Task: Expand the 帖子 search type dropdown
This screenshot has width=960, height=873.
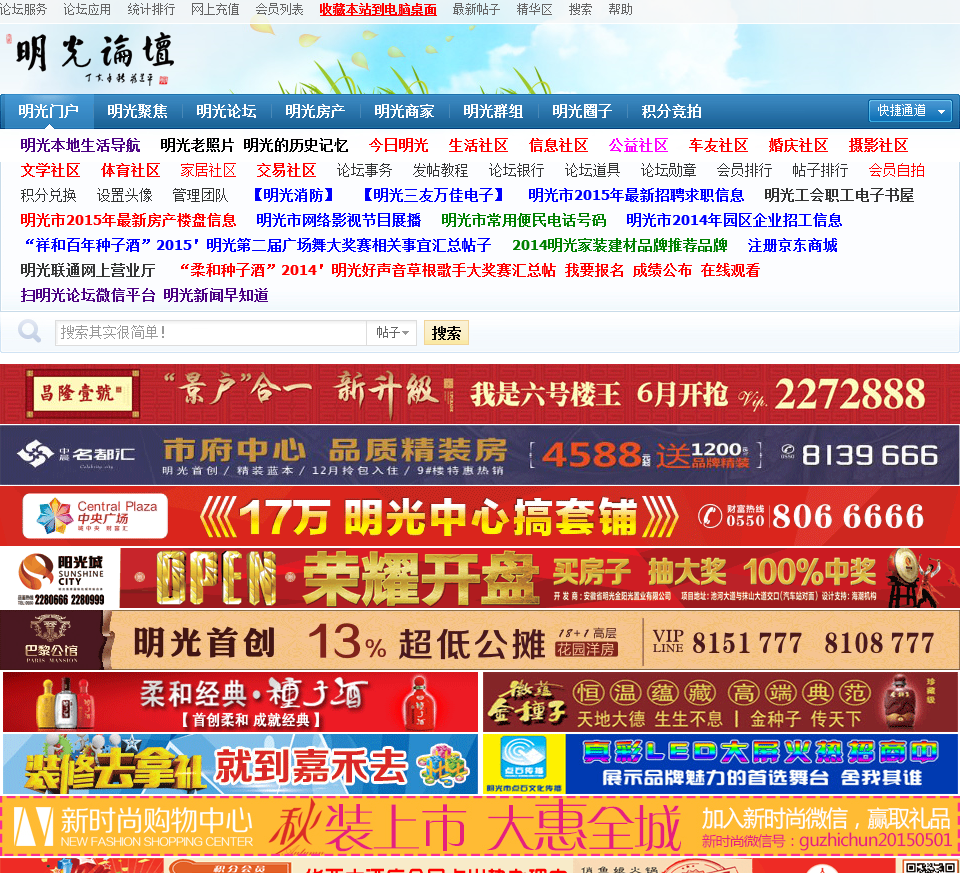Action: click(x=392, y=332)
